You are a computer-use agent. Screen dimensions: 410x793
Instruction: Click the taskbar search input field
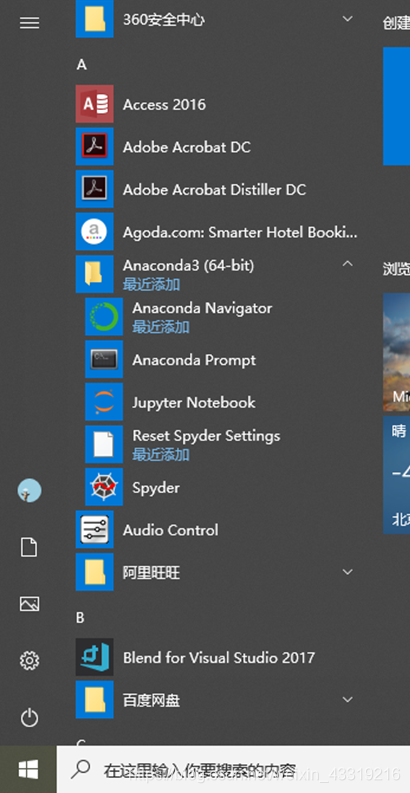233,770
